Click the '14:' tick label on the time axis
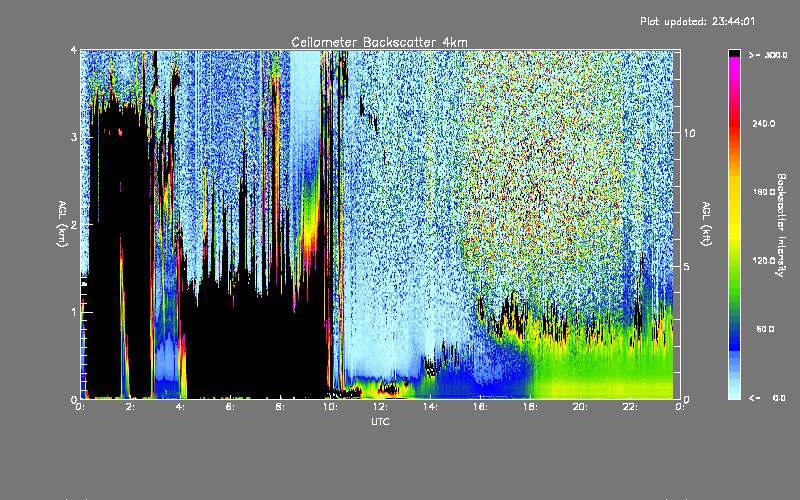 (x=431, y=407)
